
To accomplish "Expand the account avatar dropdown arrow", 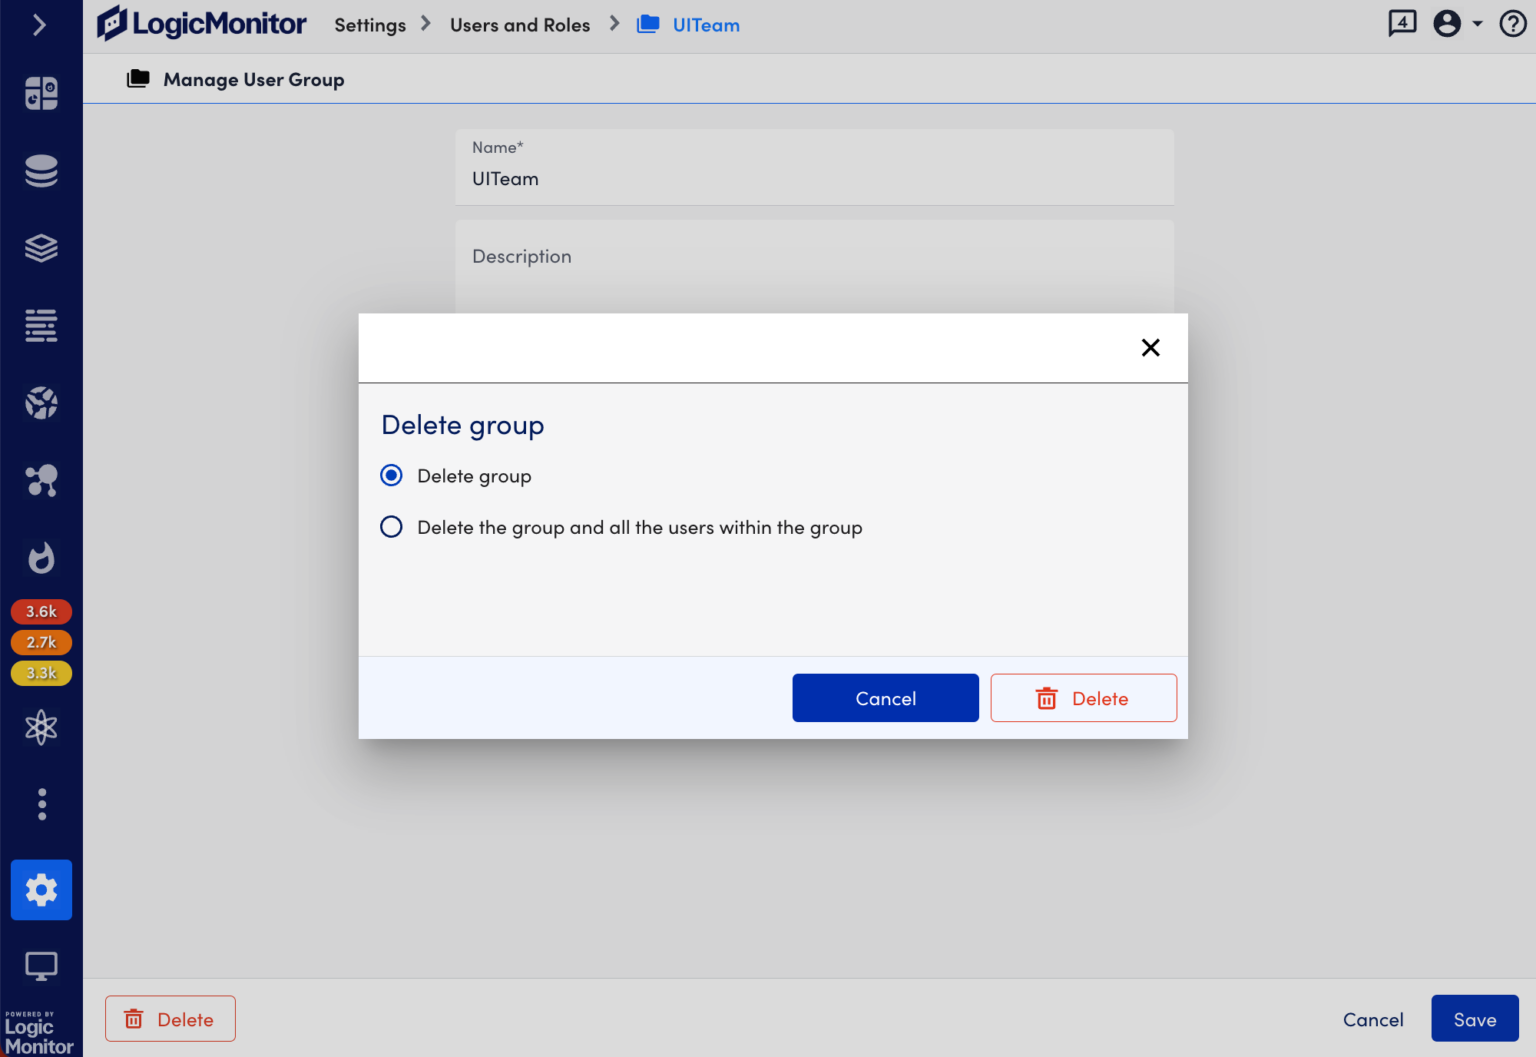I will pyautogui.click(x=1477, y=23).
